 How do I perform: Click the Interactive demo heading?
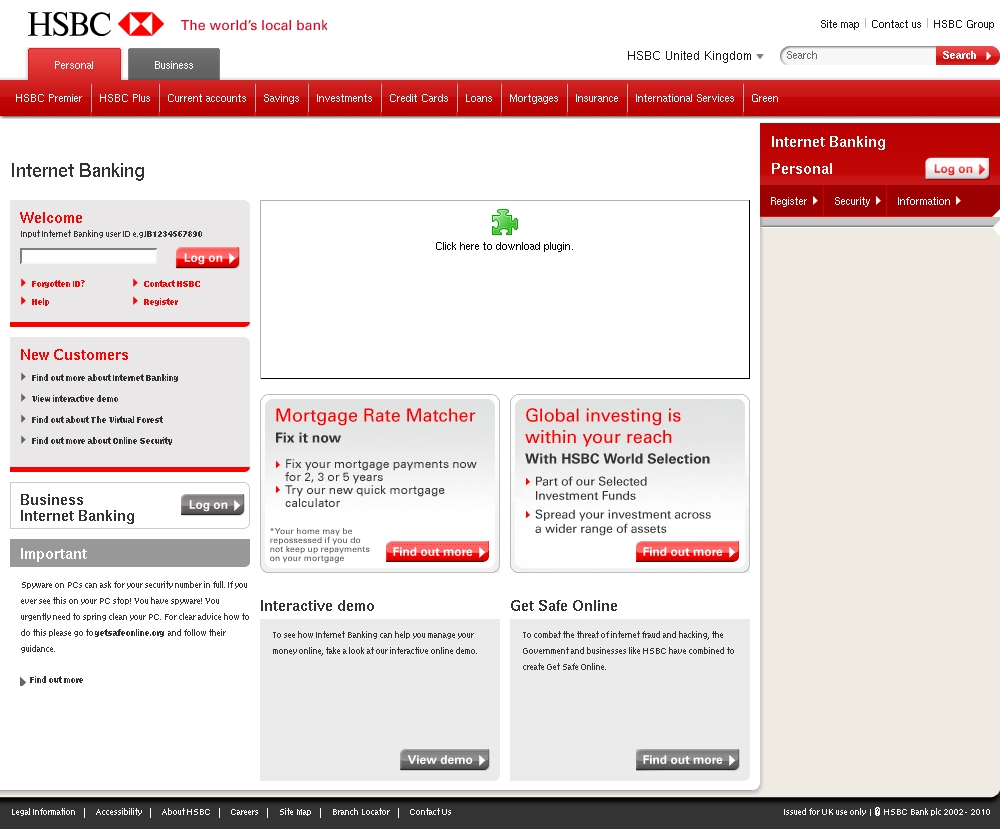pyautogui.click(x=317, y=605)
